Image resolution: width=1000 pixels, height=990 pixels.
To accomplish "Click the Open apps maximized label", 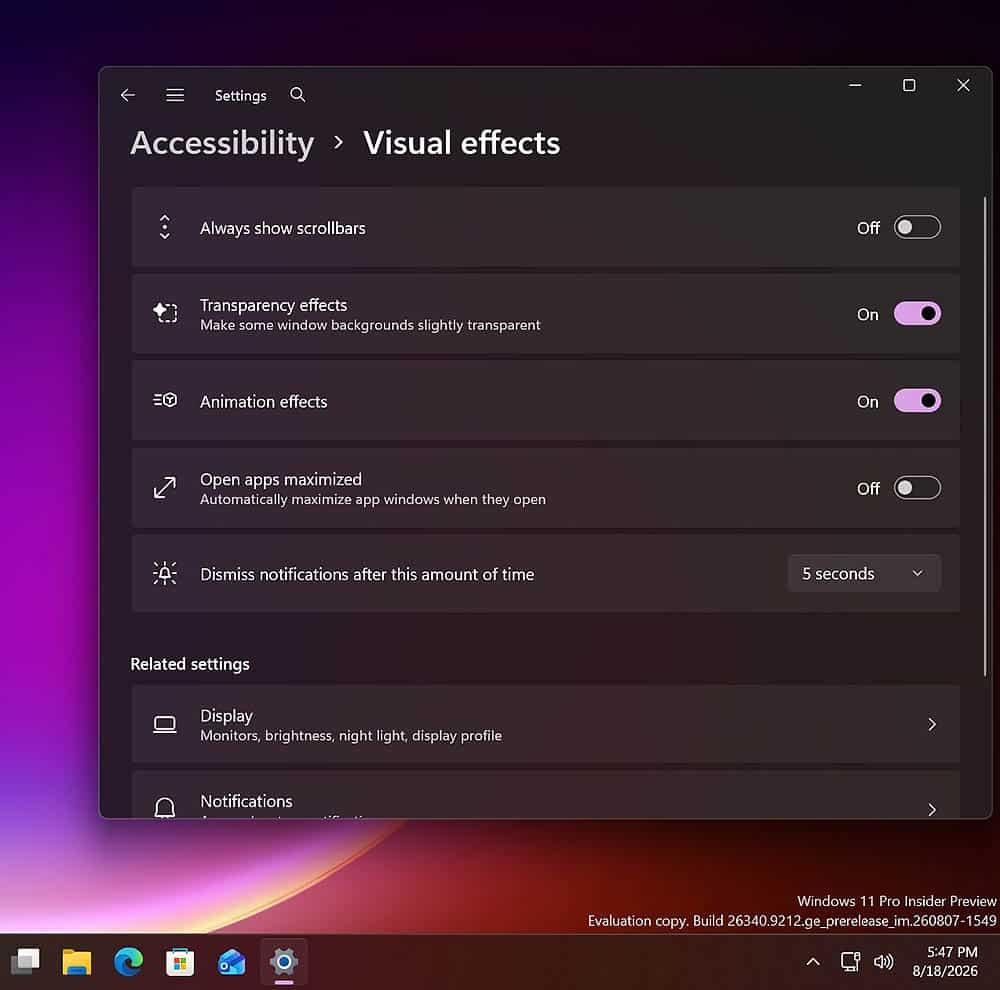I will 281,479.
